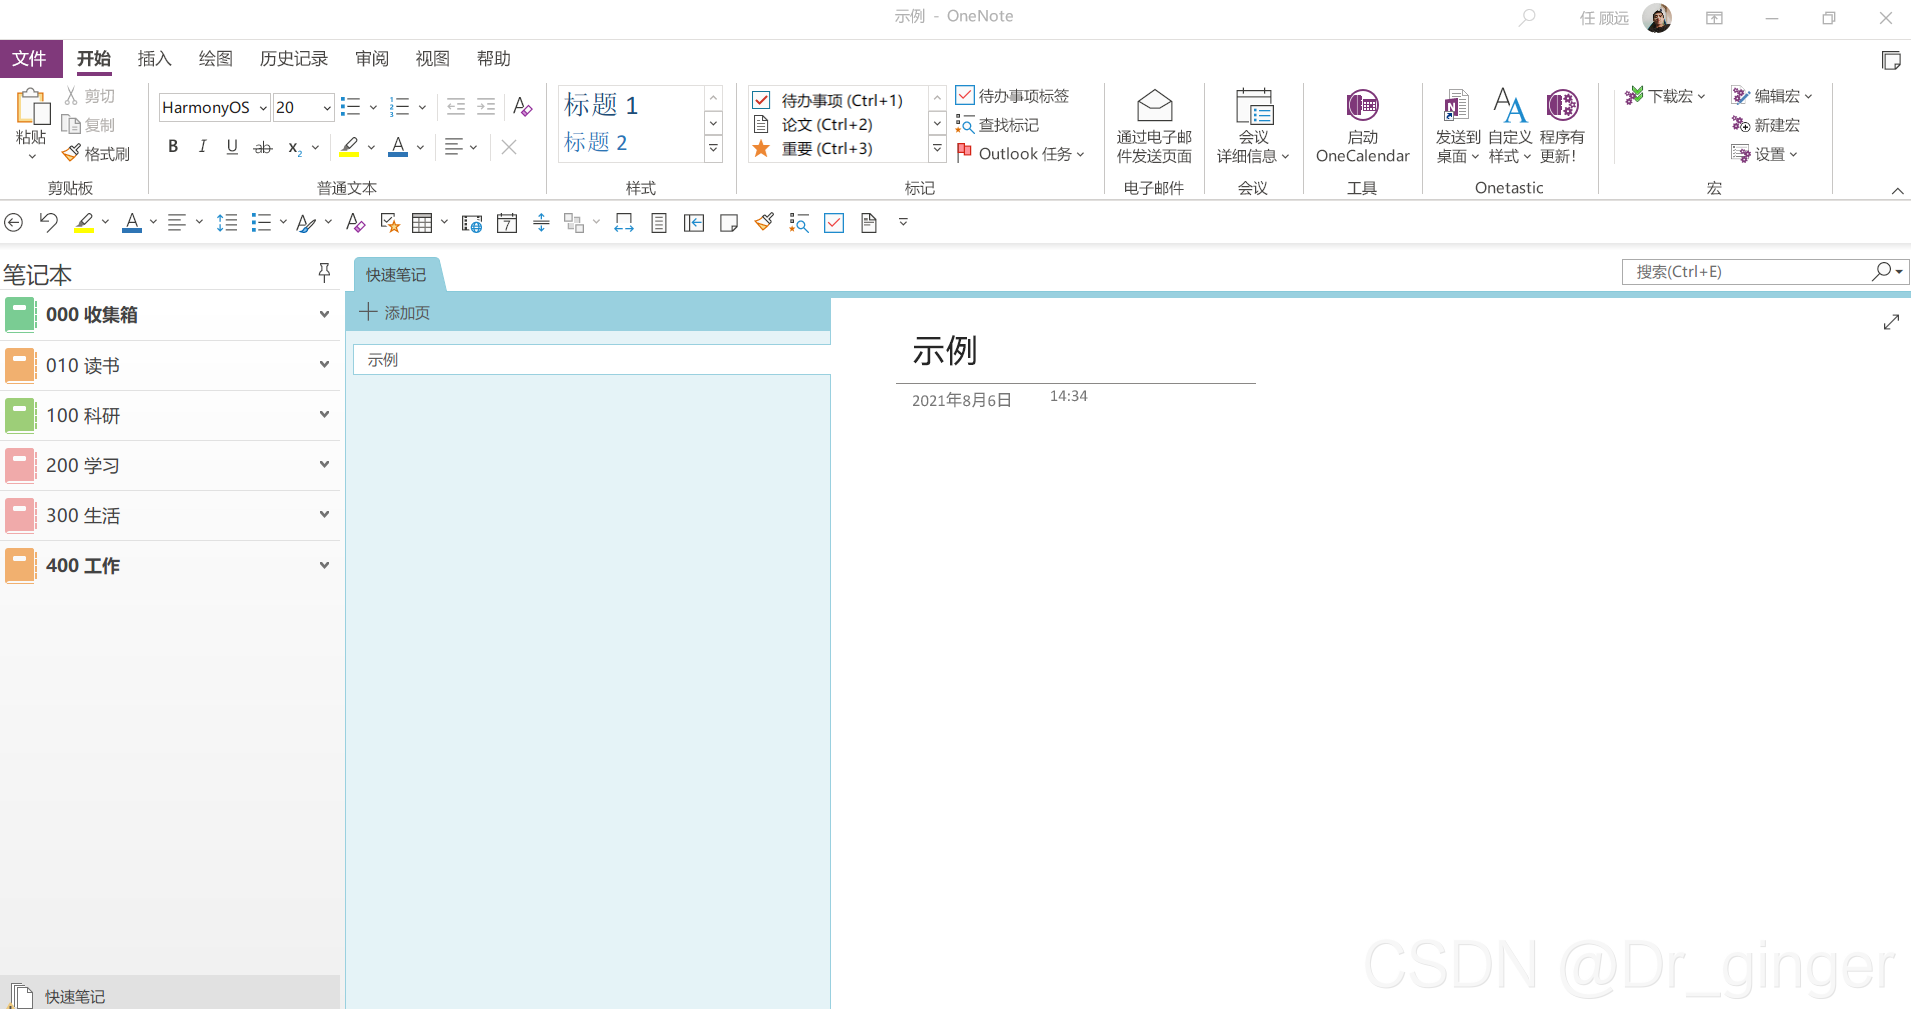The height and width of the screenshot is (1009, 1911).
Task: Expand the 100 科研 notebook
Action: (x=324, y=414)
